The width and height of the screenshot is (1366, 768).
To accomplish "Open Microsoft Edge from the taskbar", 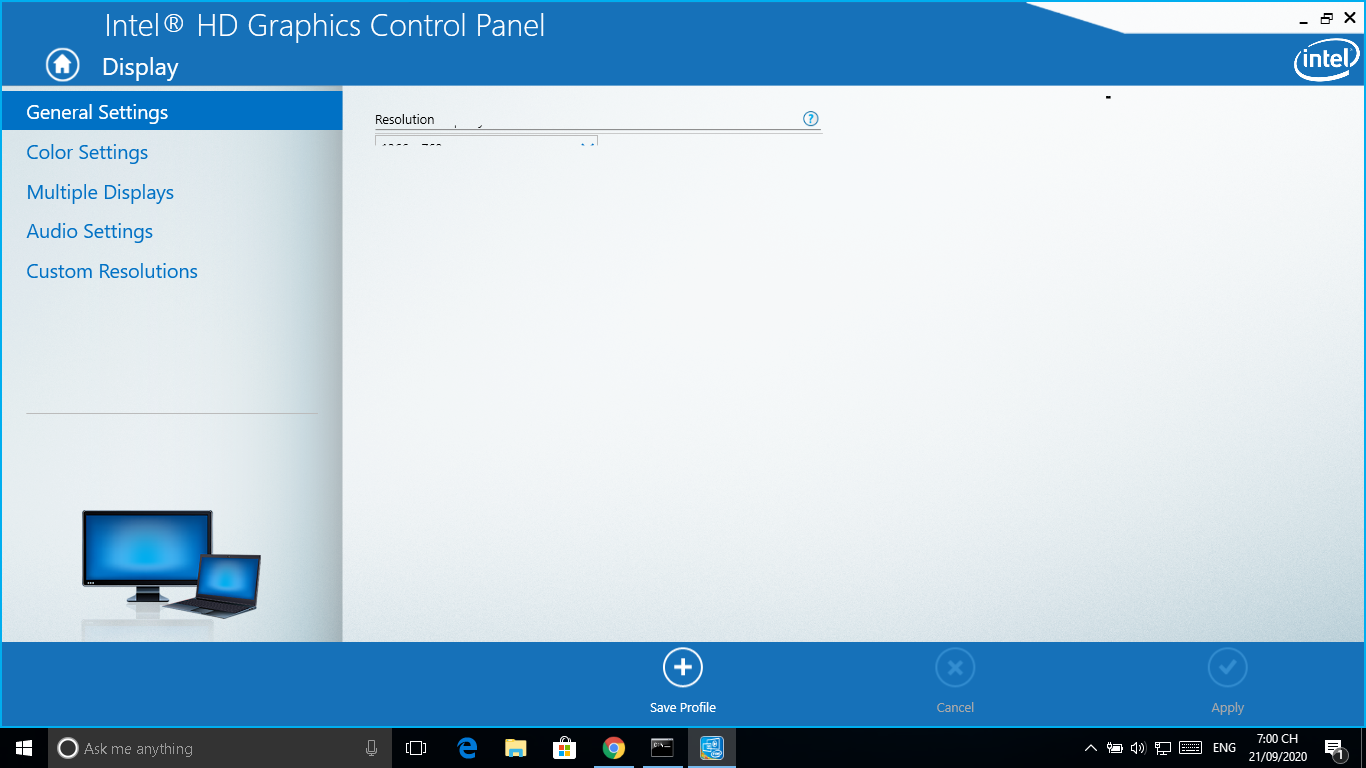I will pyautogui.click(x=467, y=748).
